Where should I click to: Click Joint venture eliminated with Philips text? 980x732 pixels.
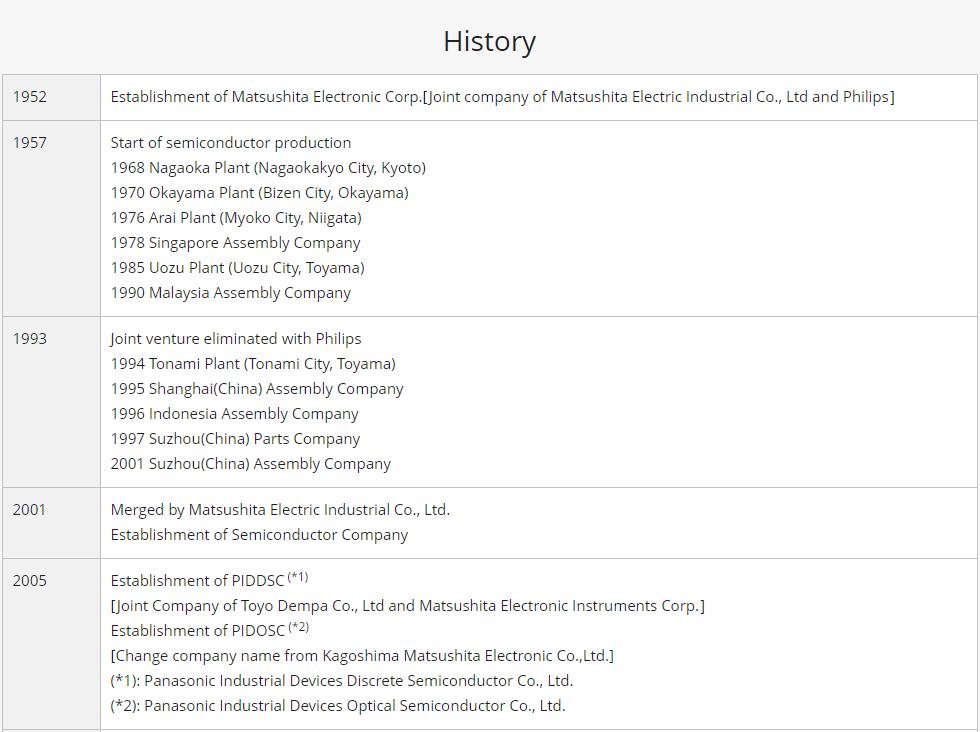(x=235, y=339)
